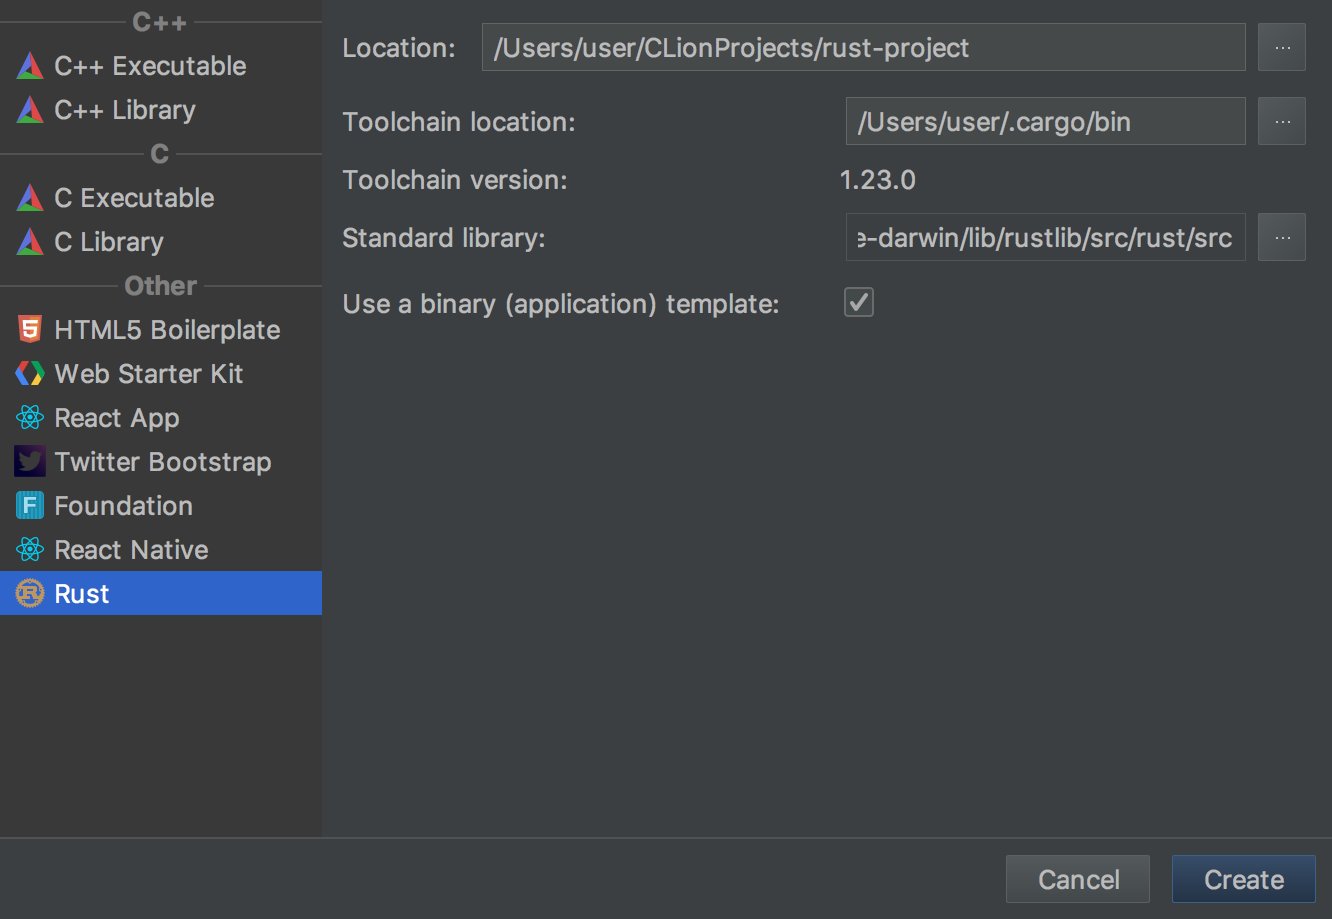Cancel the new project dialog
Screen dimensions: 1332x919
coord(1078,880)
